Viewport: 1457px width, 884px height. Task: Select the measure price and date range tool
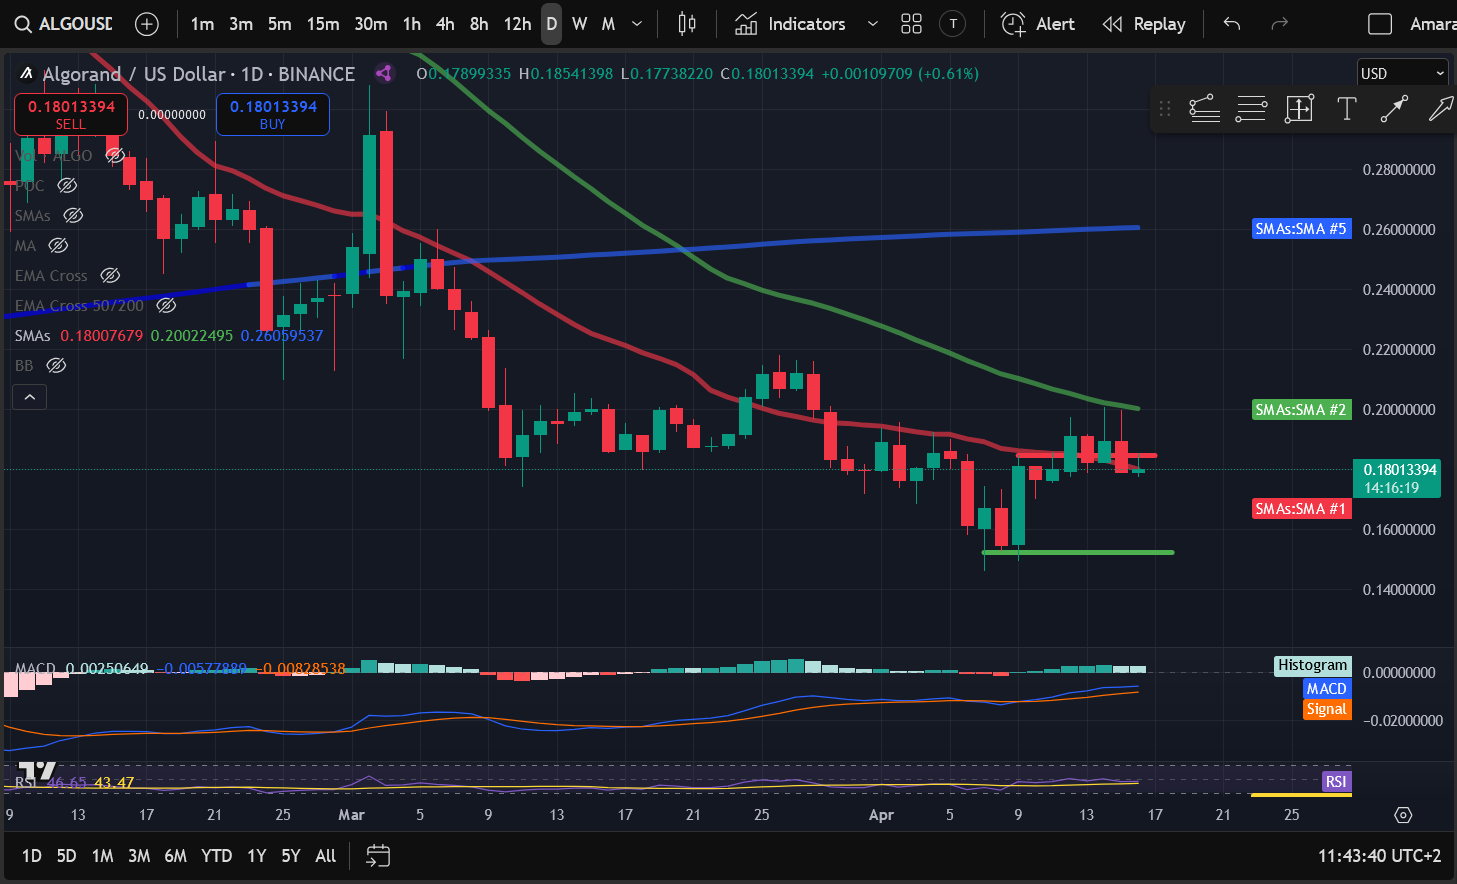[x=1299, y=109]
